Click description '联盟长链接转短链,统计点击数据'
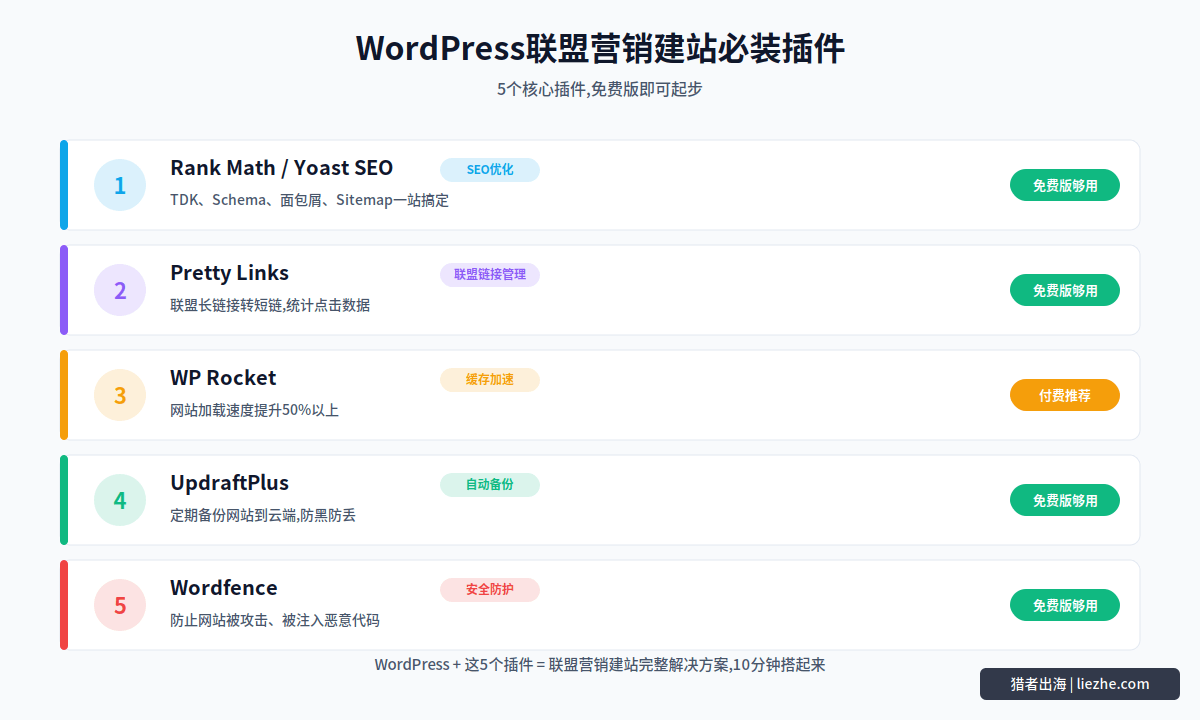This screenshot has height=720, width=1200. tap(270, 305)
